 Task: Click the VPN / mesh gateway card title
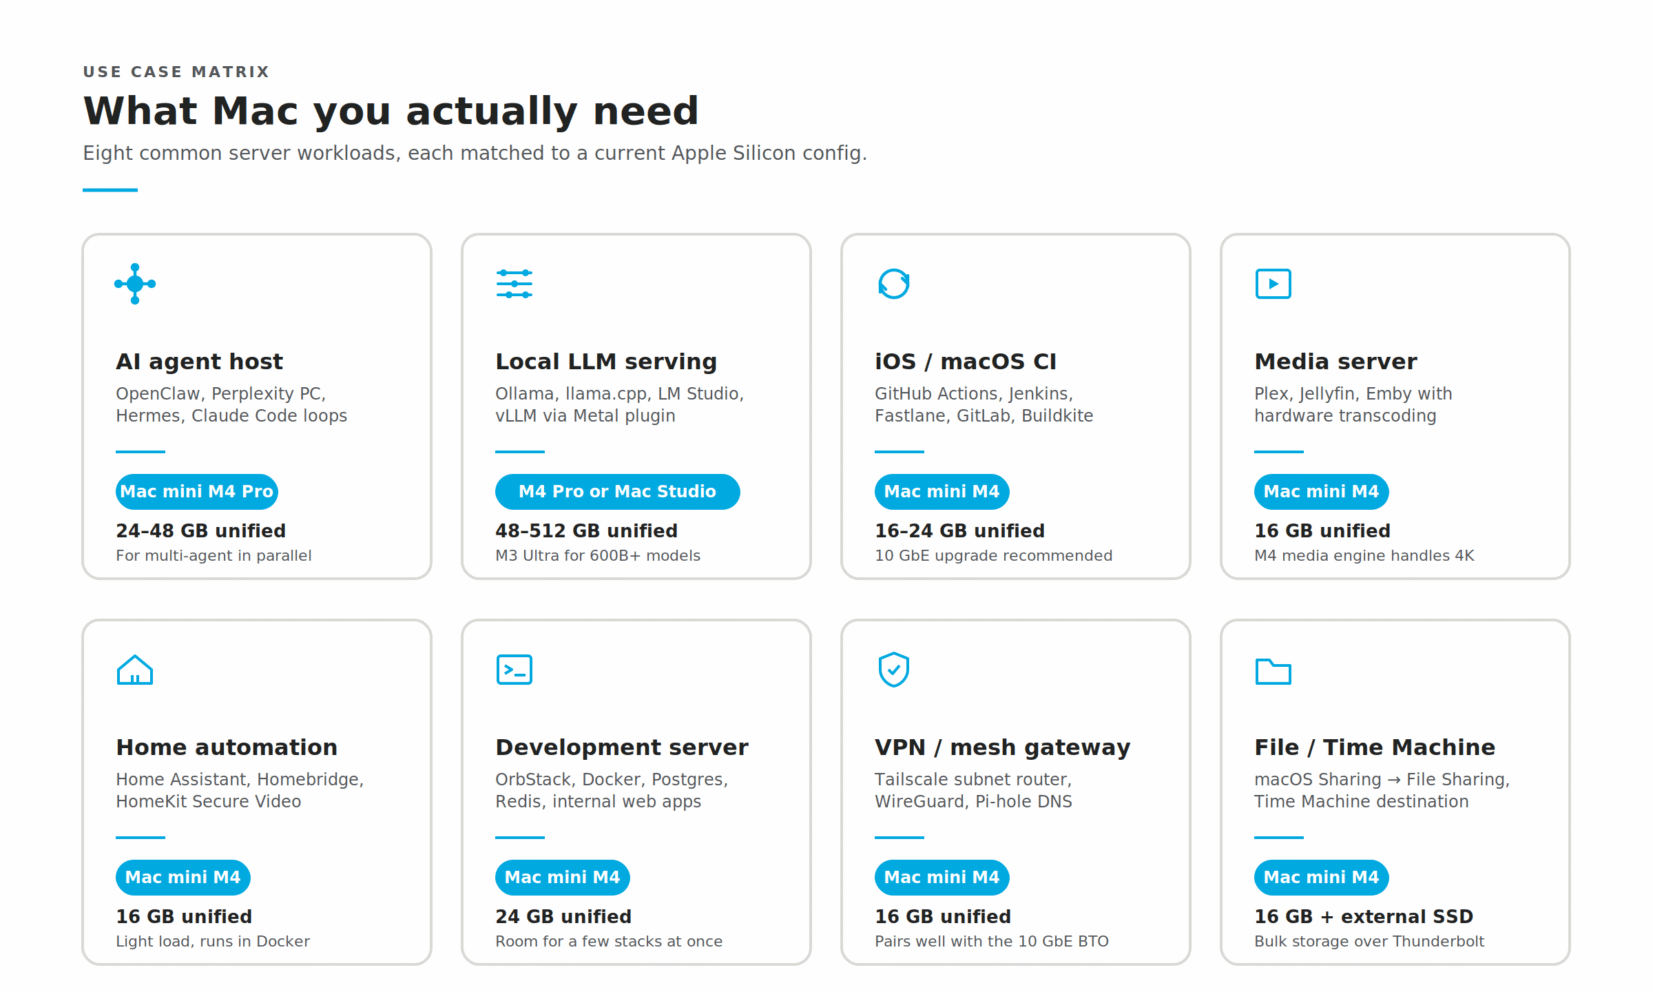tap(1002, 748)
